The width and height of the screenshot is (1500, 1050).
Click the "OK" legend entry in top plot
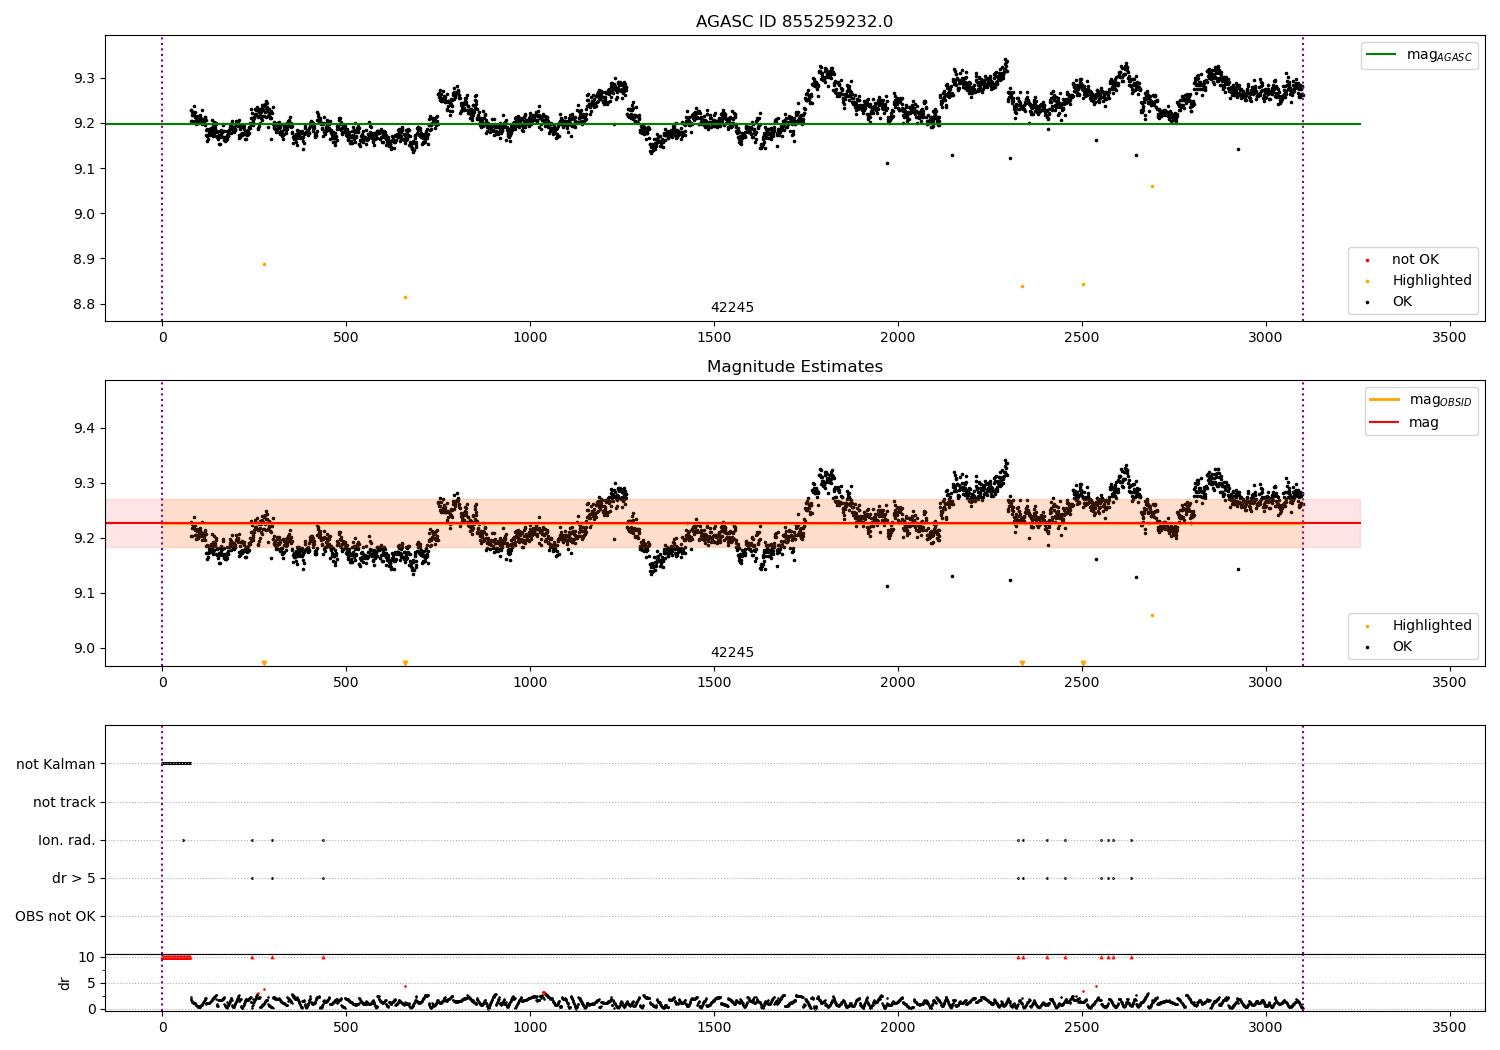click(1402, 302)
